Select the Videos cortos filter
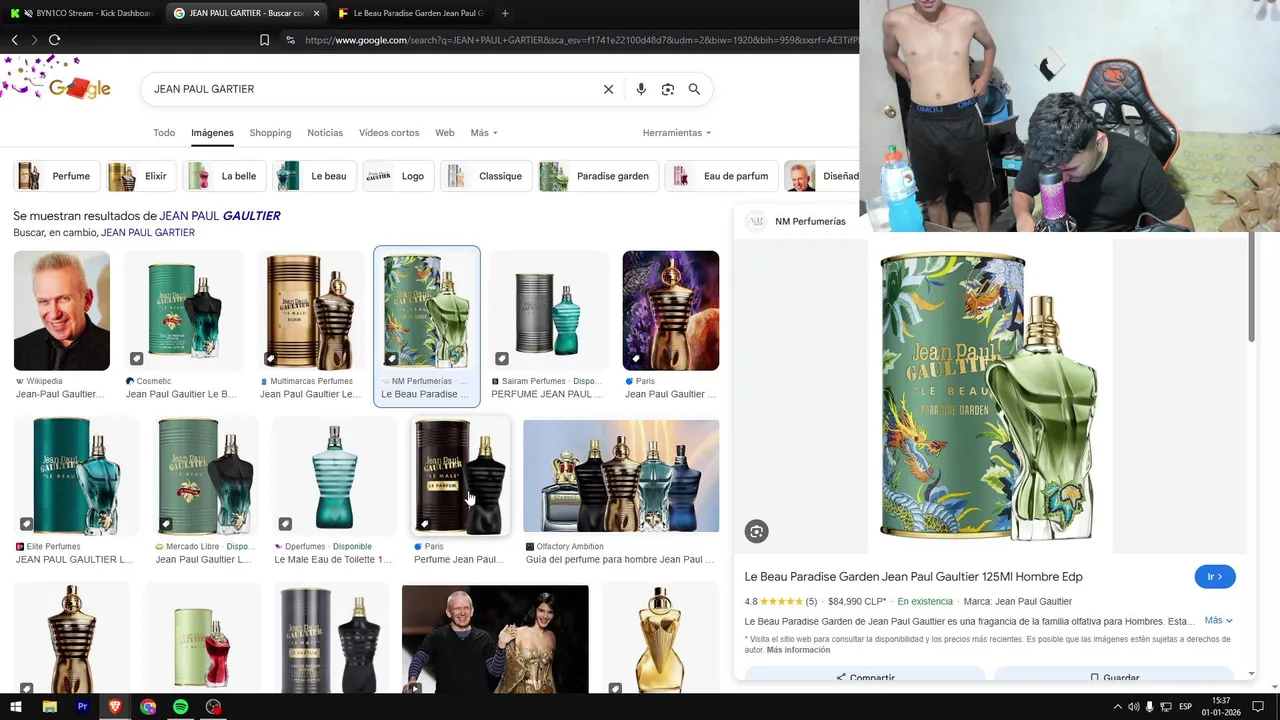The image size is (1280, 720). pyautogui.click(x=389, y=133)
